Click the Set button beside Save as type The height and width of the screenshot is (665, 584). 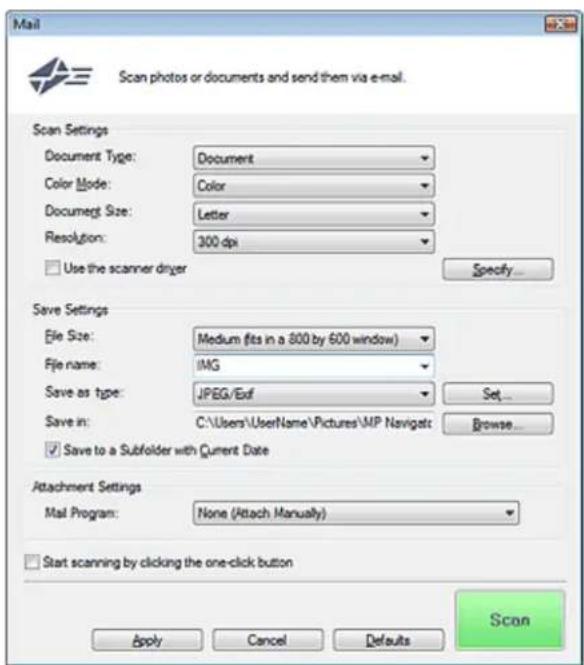(497, 394)
